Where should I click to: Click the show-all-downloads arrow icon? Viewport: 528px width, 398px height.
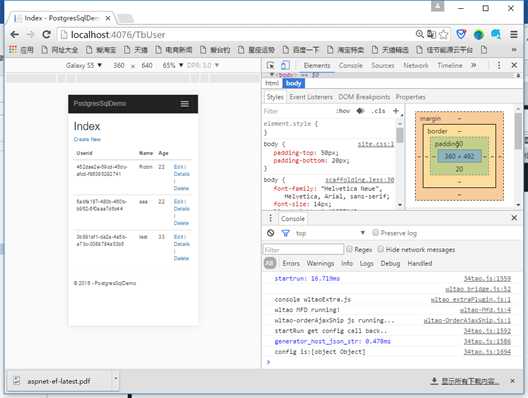click(x=434, y=381)
